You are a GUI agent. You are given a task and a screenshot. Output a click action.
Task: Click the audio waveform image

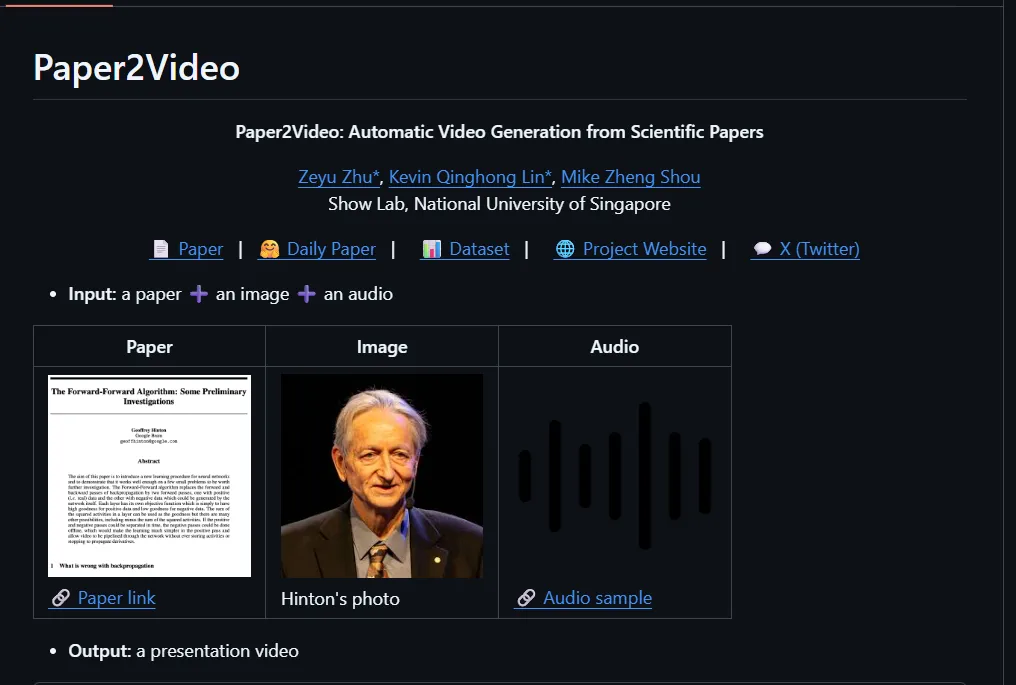pos(614,476)
